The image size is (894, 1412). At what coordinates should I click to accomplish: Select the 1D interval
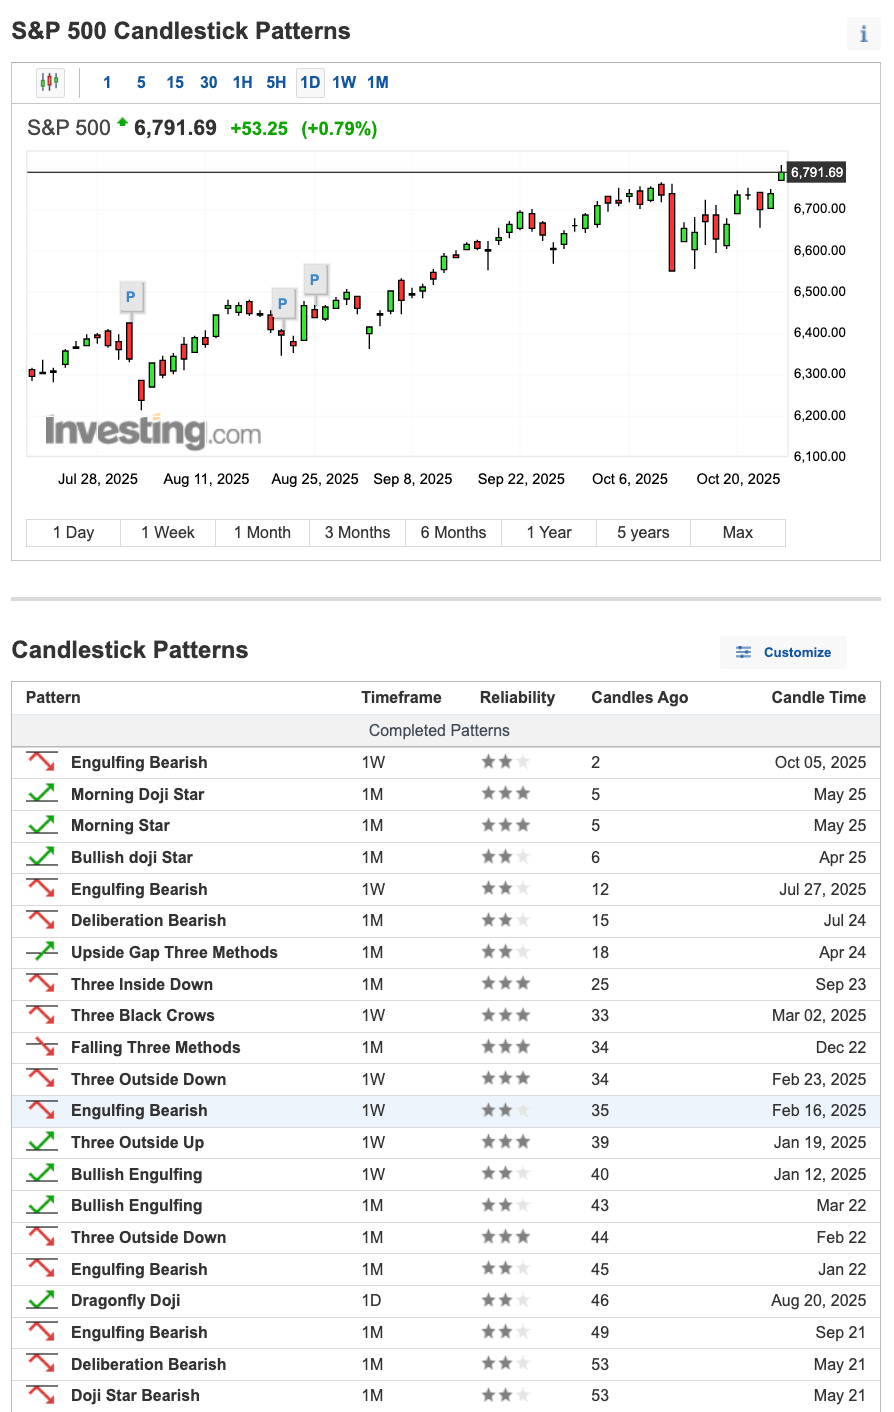[x=310, y=82]
